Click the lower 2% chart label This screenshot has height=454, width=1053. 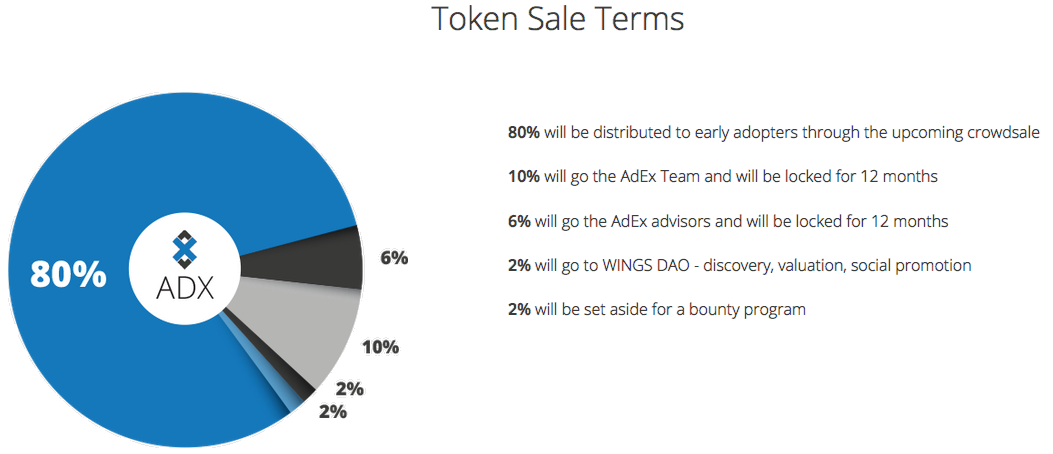pos(332,412)
